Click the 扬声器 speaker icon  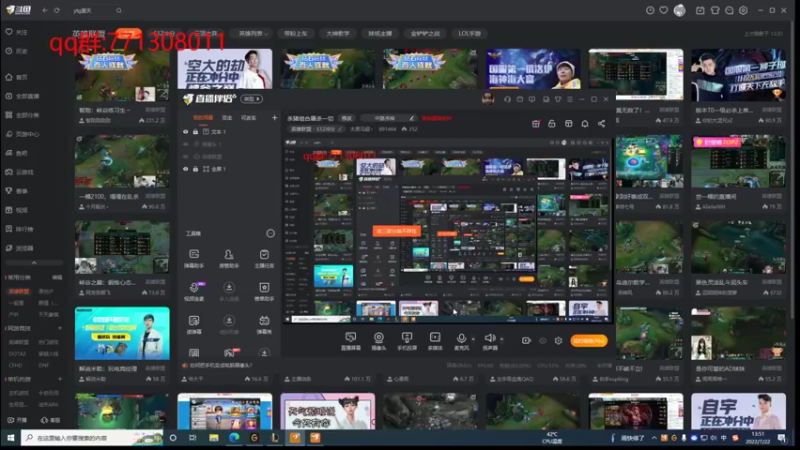(x=490, y=338)
